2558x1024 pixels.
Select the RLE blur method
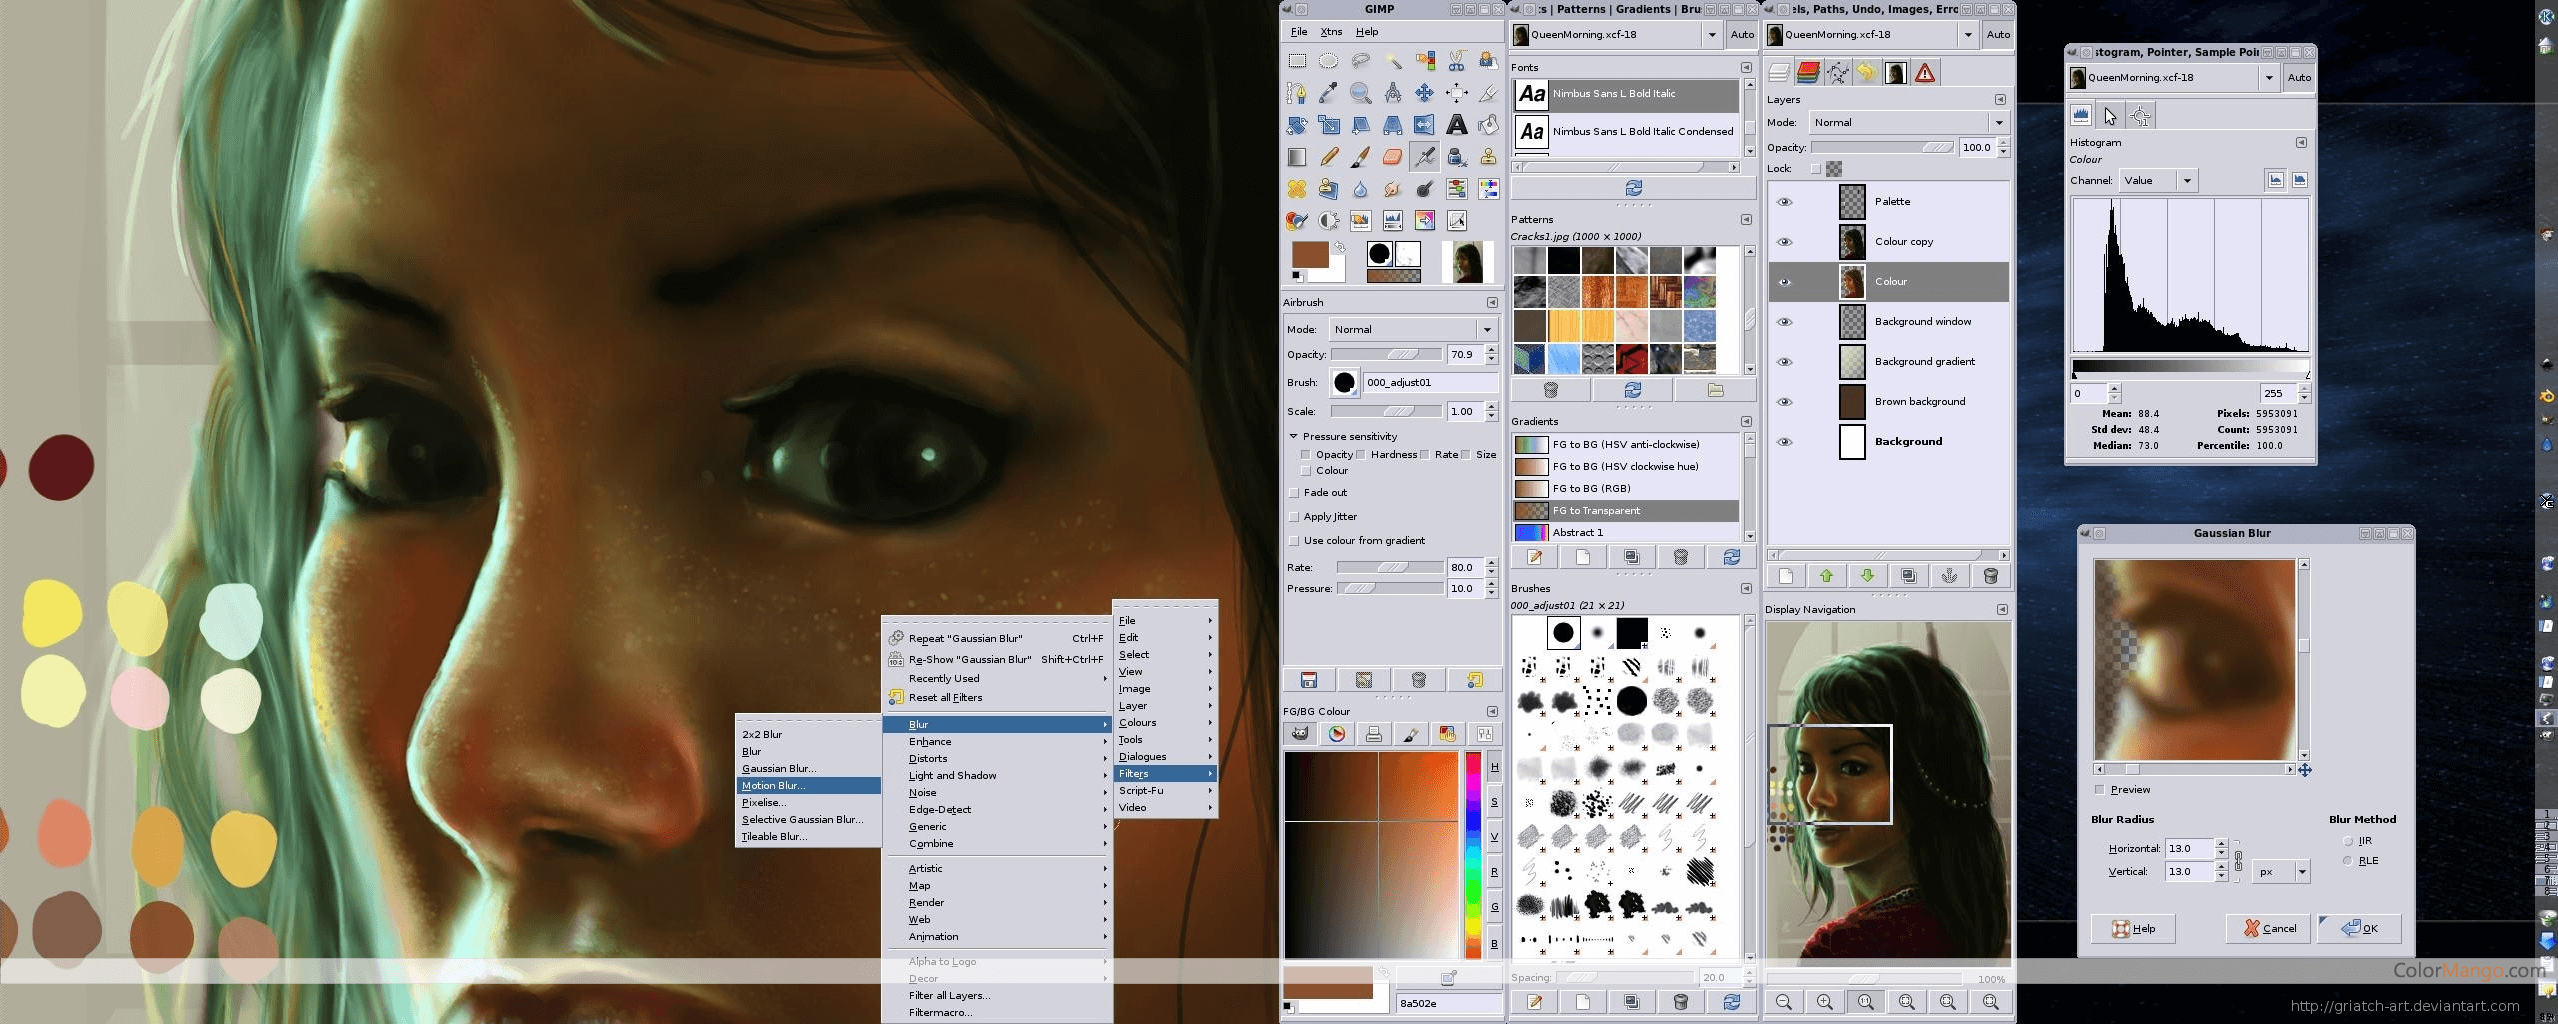(2347, 861)
